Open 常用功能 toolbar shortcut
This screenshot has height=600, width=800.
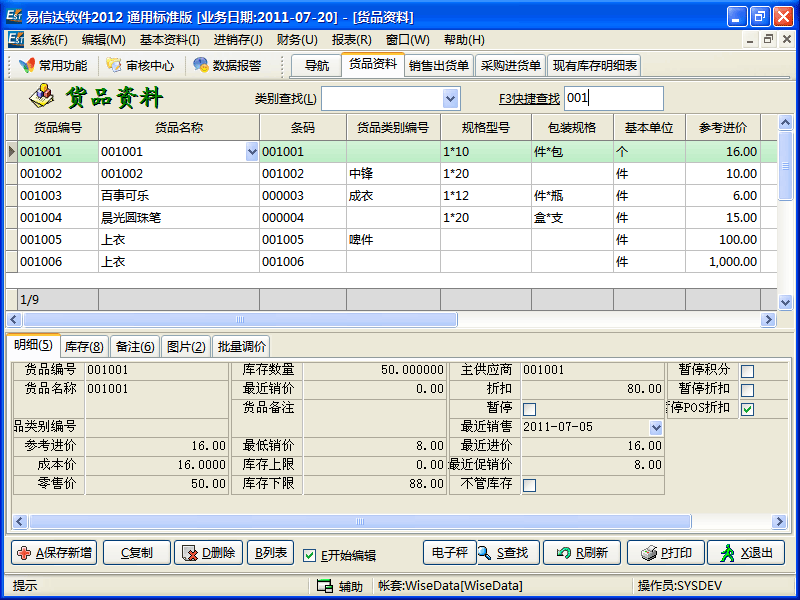(53, 66)
